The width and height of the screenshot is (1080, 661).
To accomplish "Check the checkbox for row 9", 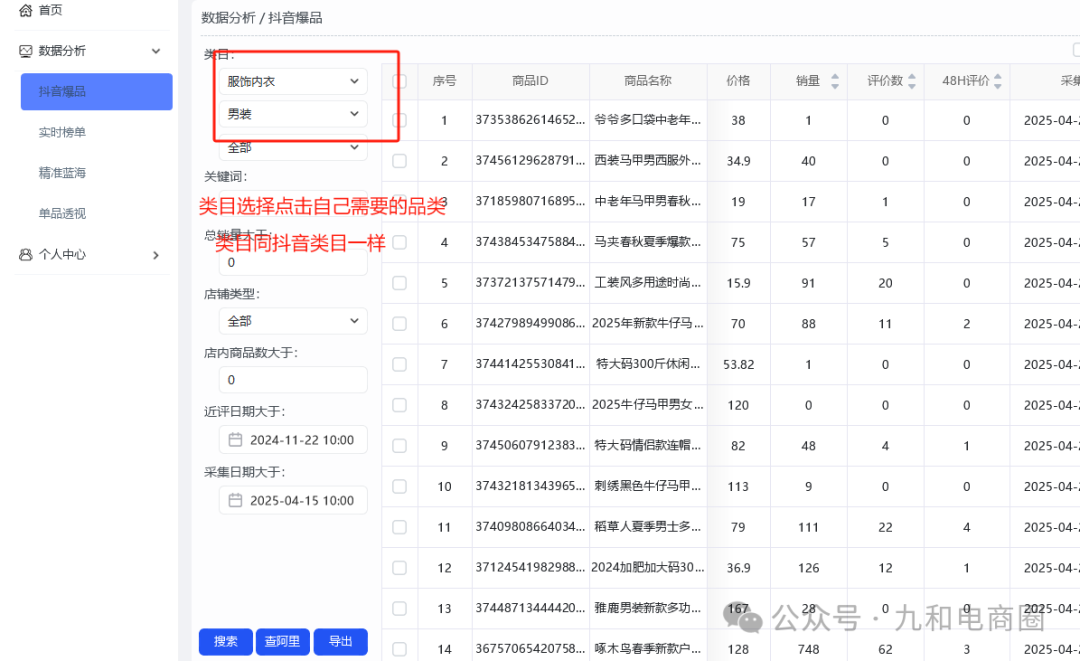I will click(x=399, y=445).
